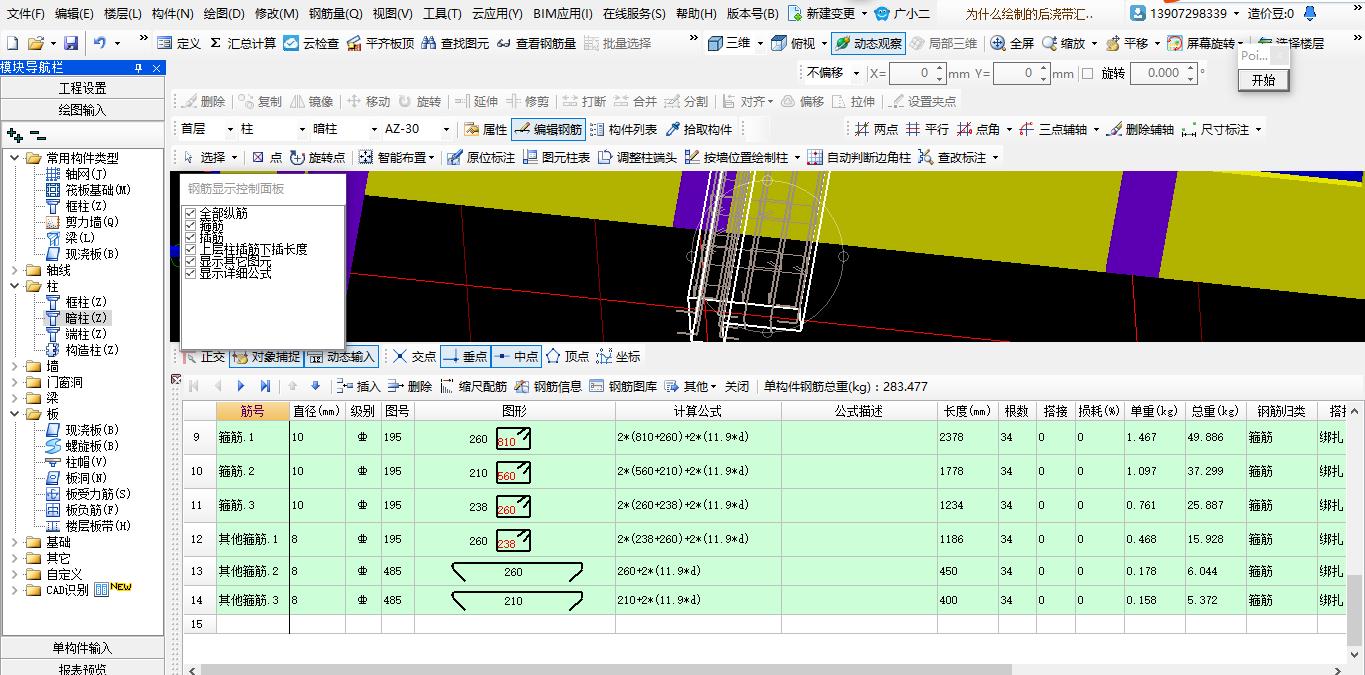Click 平齐板顶 tool
1365x675 pixels.
click(x=380, y=44)
